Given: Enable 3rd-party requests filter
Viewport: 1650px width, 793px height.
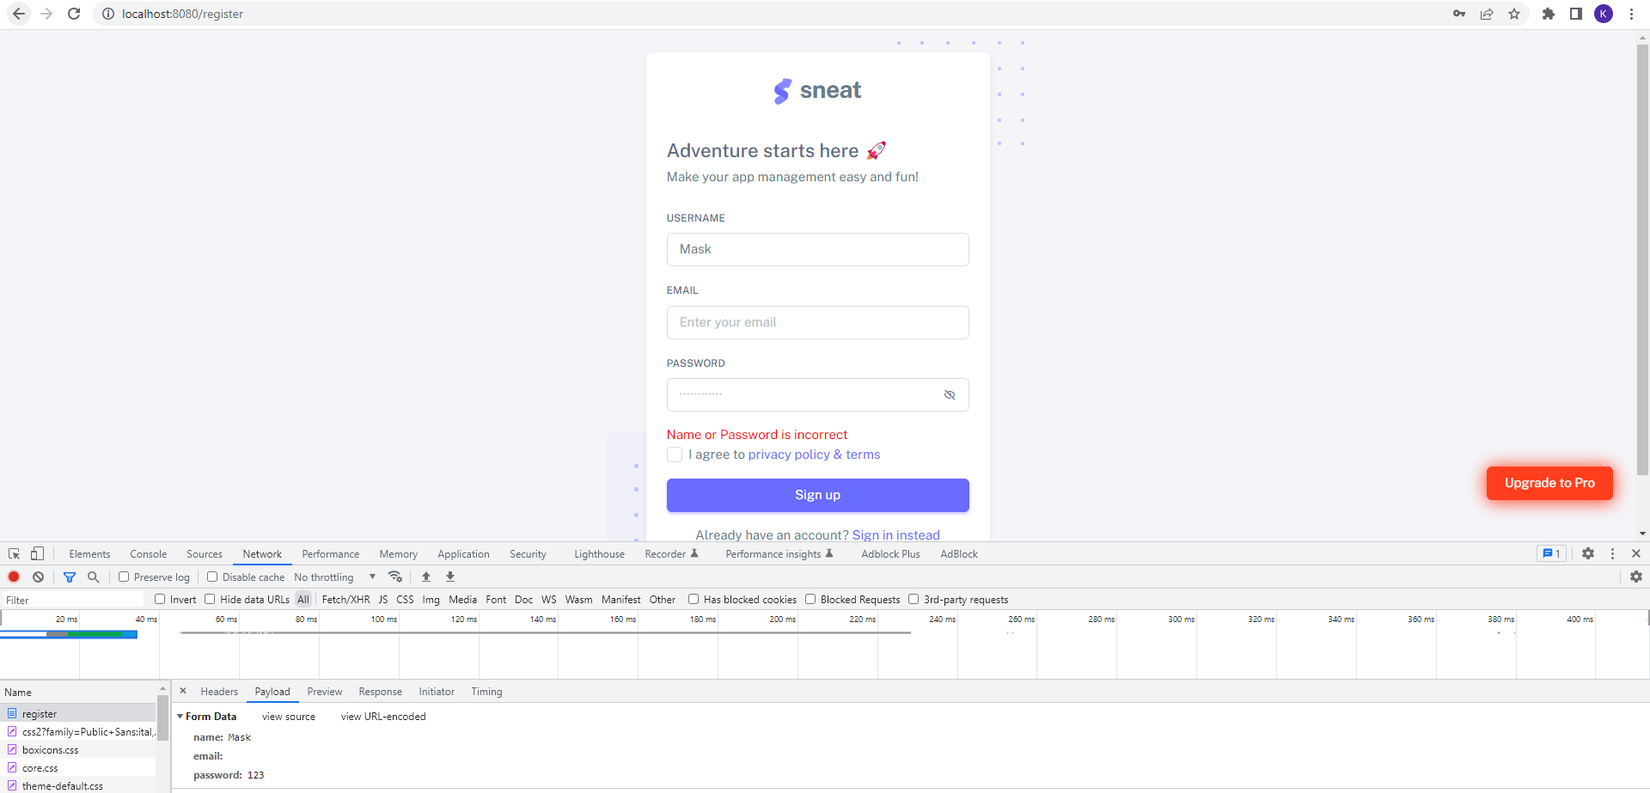Looking at the screenshot, I should [914, 600].
